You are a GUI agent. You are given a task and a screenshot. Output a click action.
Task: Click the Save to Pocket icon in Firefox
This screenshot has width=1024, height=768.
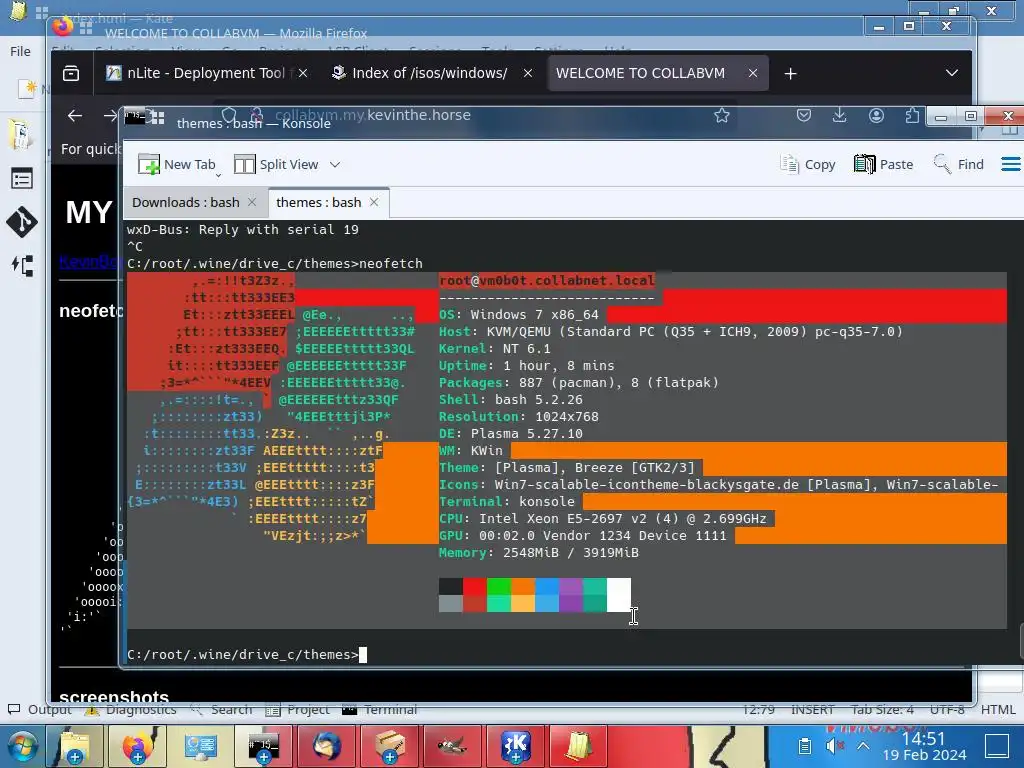coord(804,116)
